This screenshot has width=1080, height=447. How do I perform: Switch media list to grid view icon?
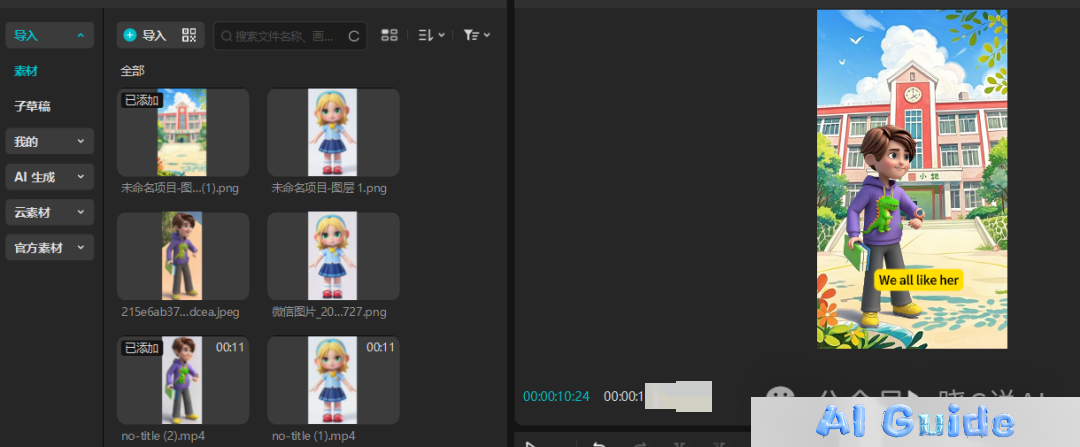[x=390, y=35]
